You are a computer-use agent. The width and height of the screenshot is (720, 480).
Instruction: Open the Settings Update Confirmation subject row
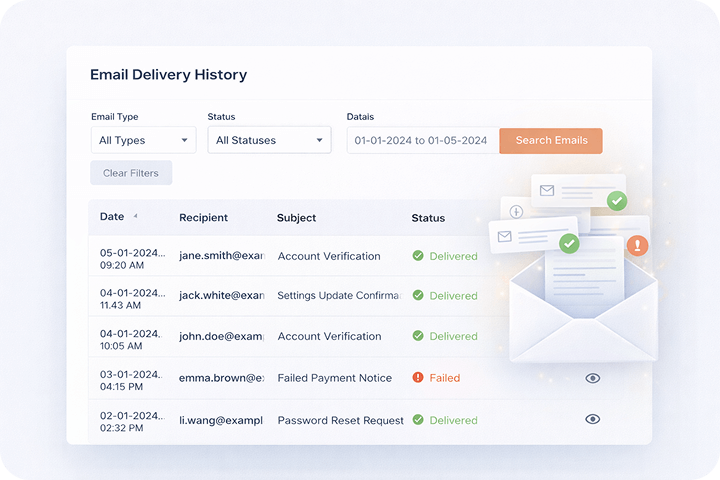pos(338,296)
